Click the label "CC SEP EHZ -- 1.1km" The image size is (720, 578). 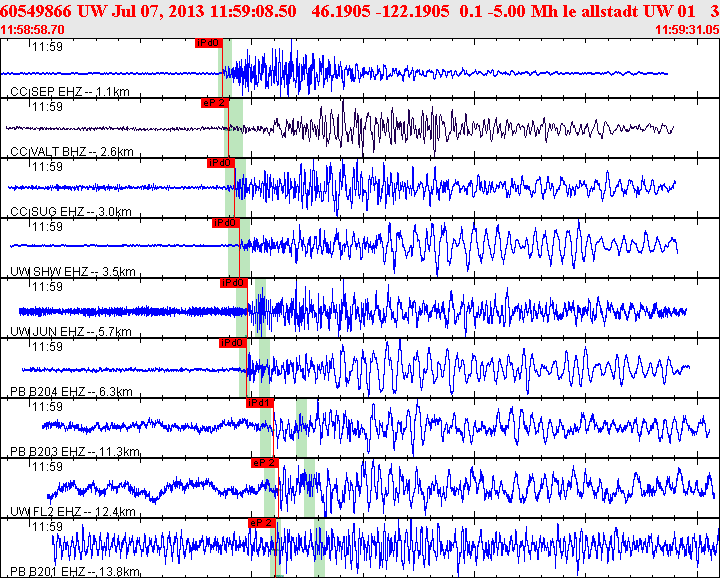coord(70,92)
